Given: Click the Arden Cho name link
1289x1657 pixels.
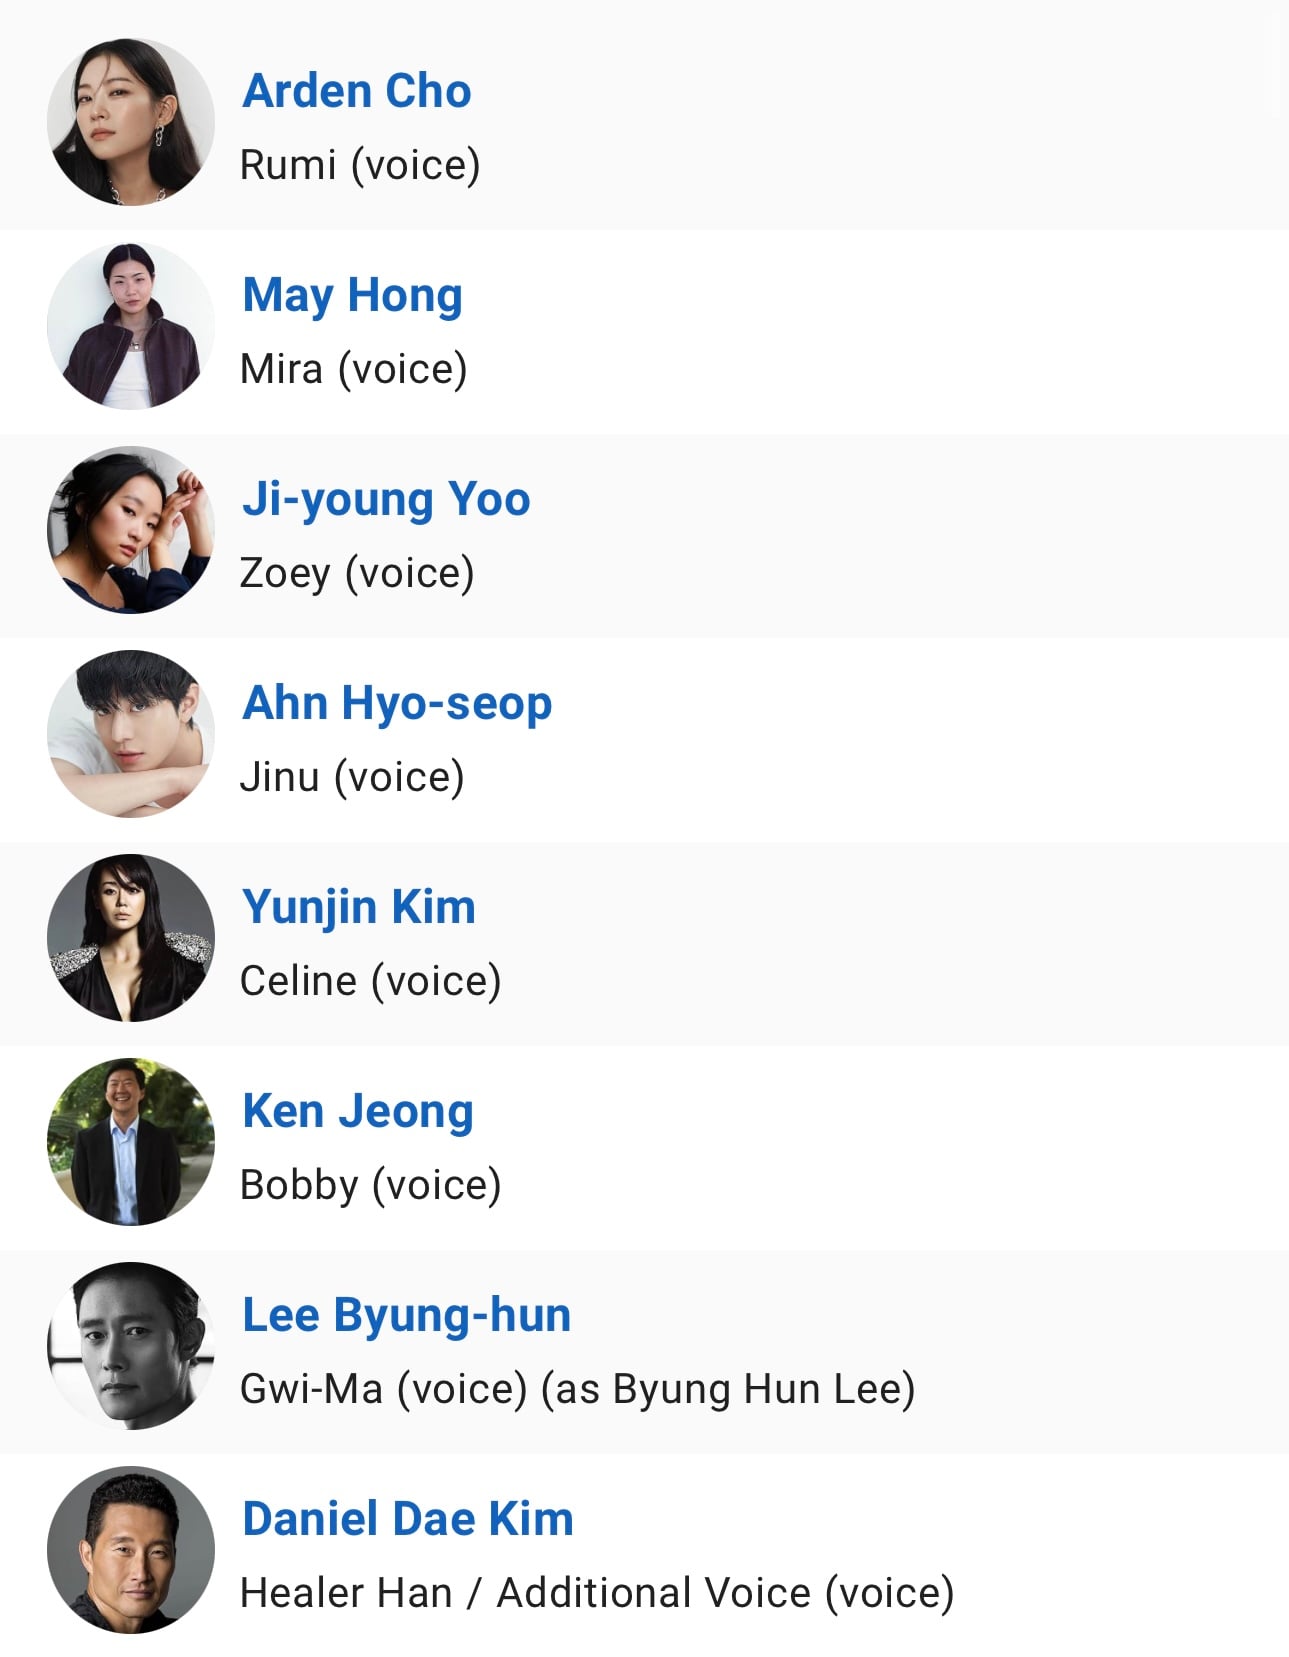Looking at the screenshot, I should pyautogui.click(x=357, y=91).
